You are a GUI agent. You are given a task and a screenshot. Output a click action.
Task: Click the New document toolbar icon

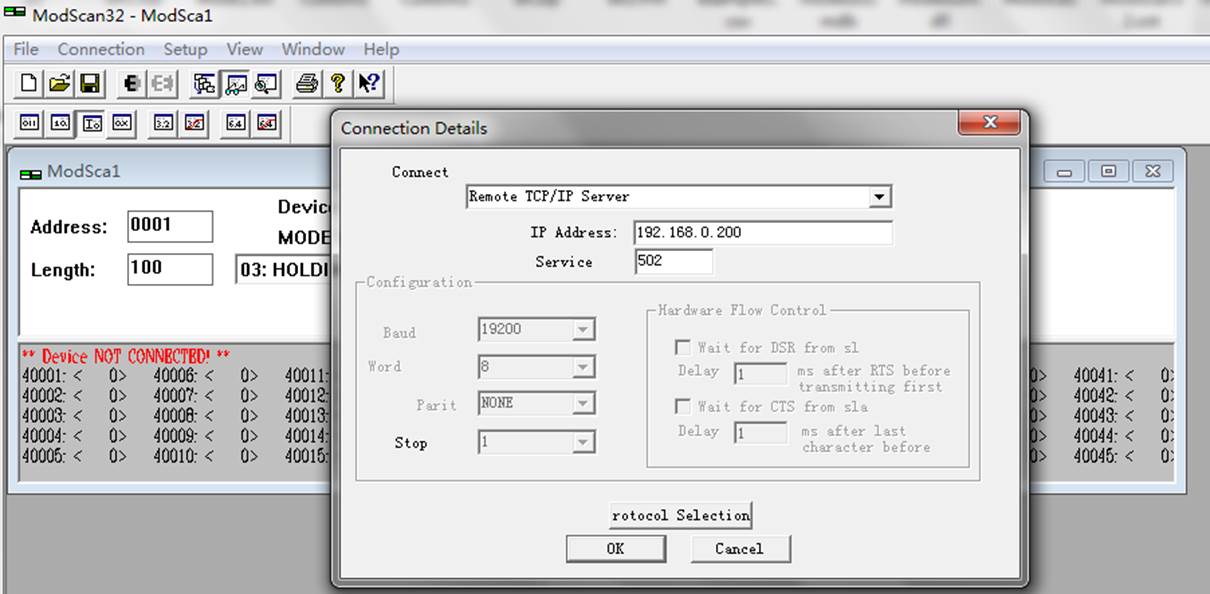(30, 84)
